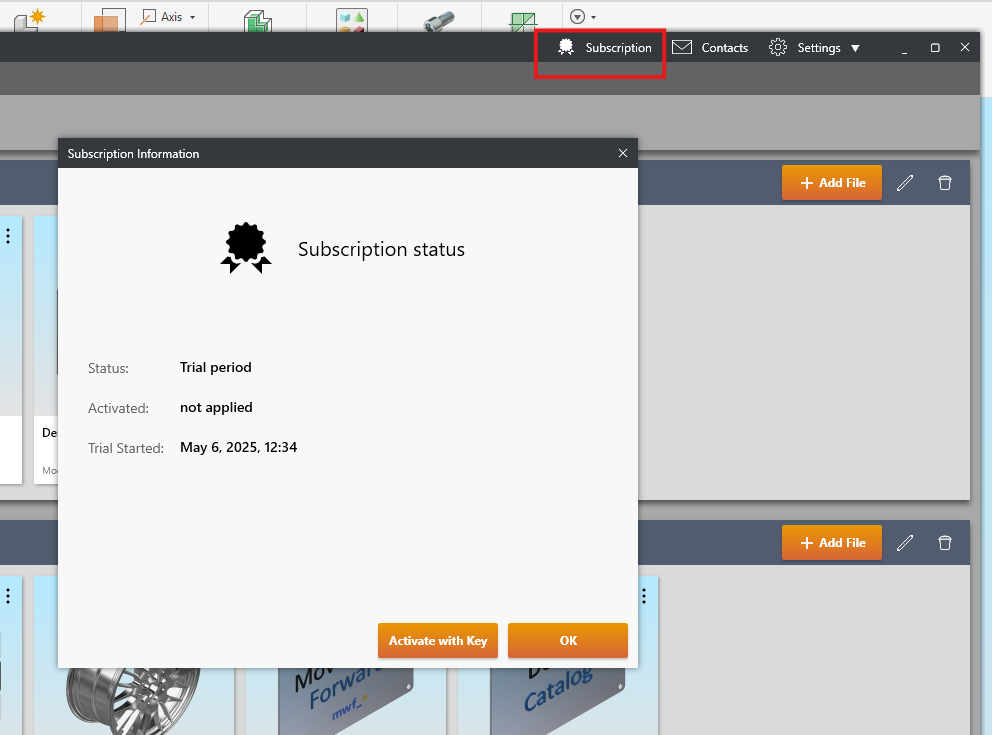Click the Add File button in upper section
This screenshot has width=992, height=735.
point(832,183)
